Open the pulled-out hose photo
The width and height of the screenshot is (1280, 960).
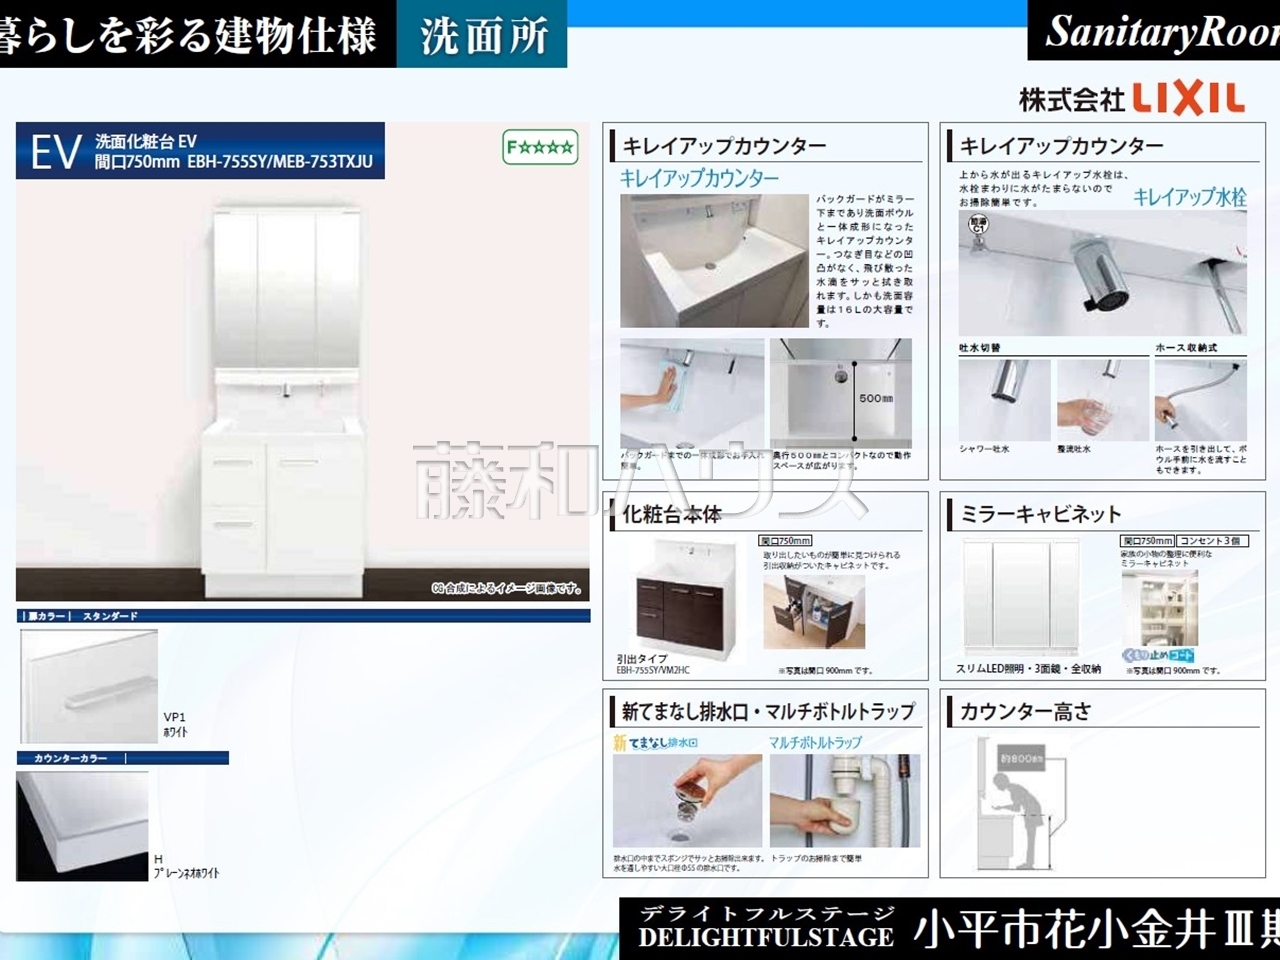(1201, 400)
